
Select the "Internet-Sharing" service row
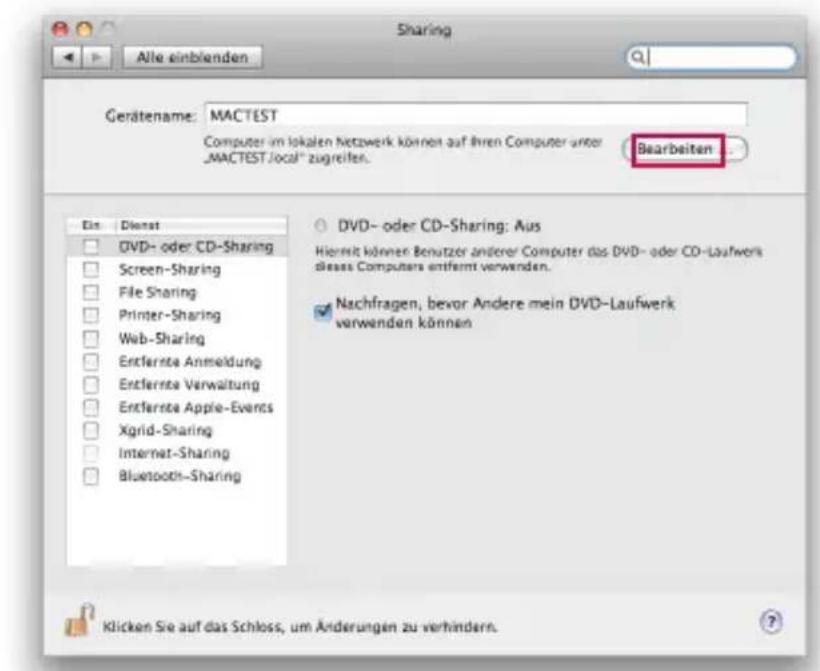tap(177, 453)
